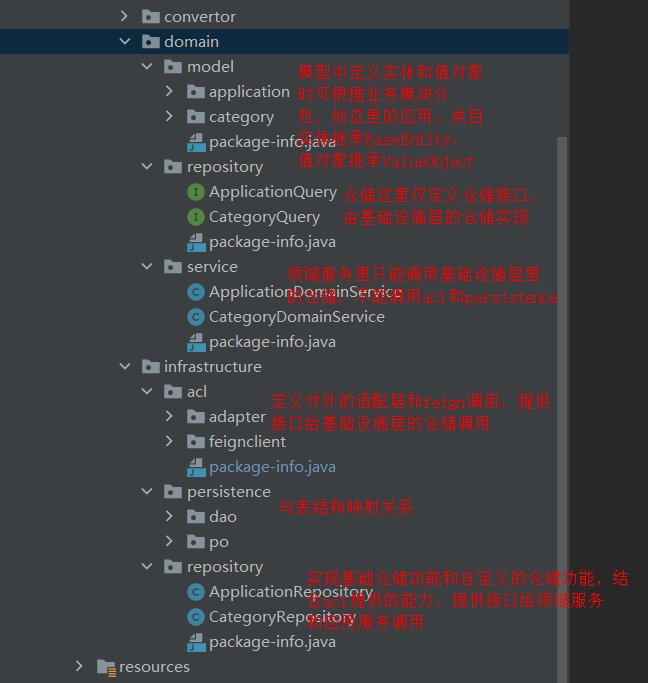
Task: Expand the feignclient package
Action: coord(169,442)
